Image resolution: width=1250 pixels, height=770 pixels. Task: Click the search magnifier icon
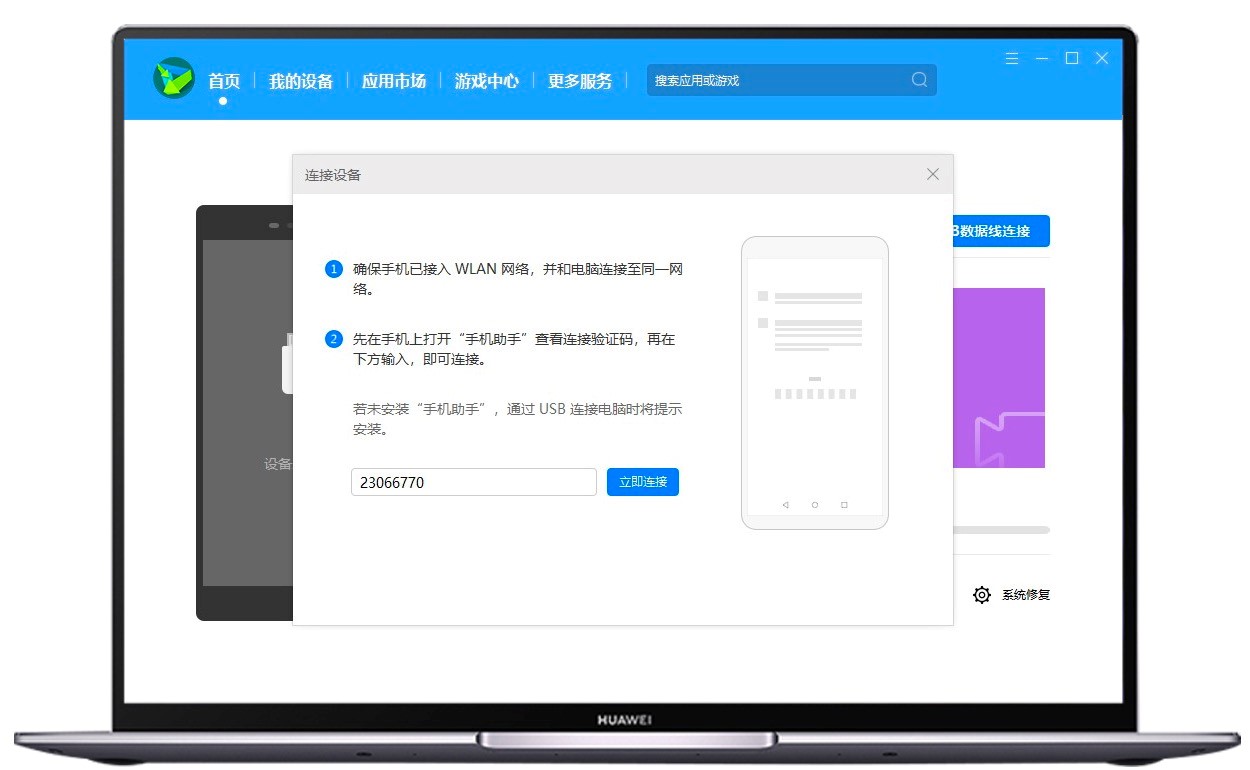pyautogui.click(x=919, y=80)
